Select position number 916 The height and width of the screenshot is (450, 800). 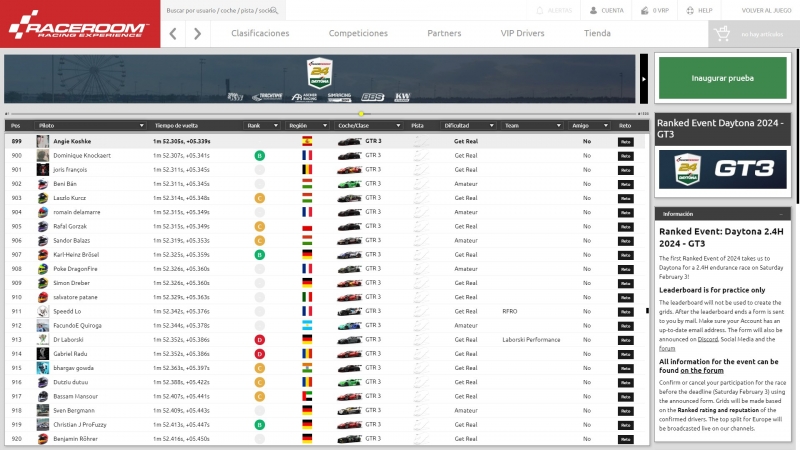(x=16, y=382)
